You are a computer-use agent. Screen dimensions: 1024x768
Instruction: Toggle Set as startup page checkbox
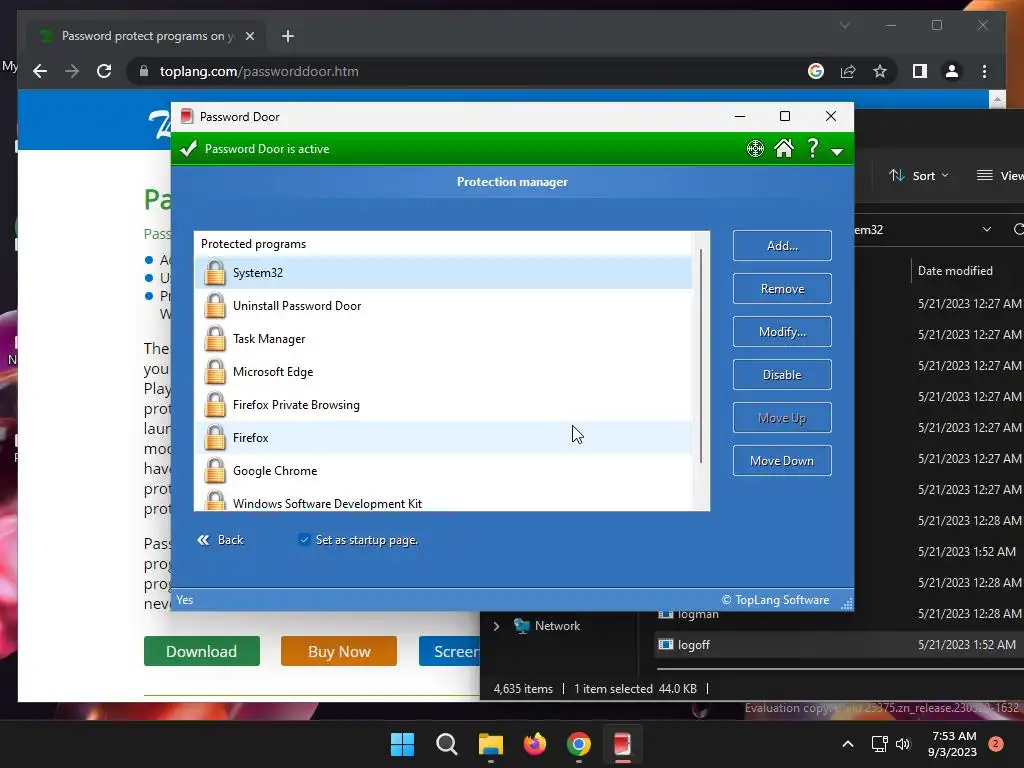(304, 539)
